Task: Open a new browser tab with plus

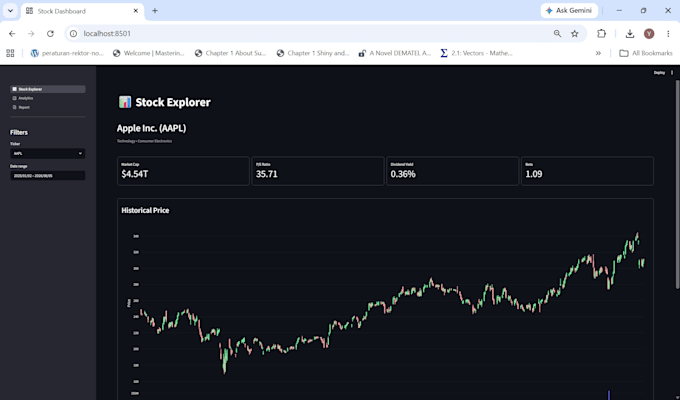Action: click(x=155, y=11)
